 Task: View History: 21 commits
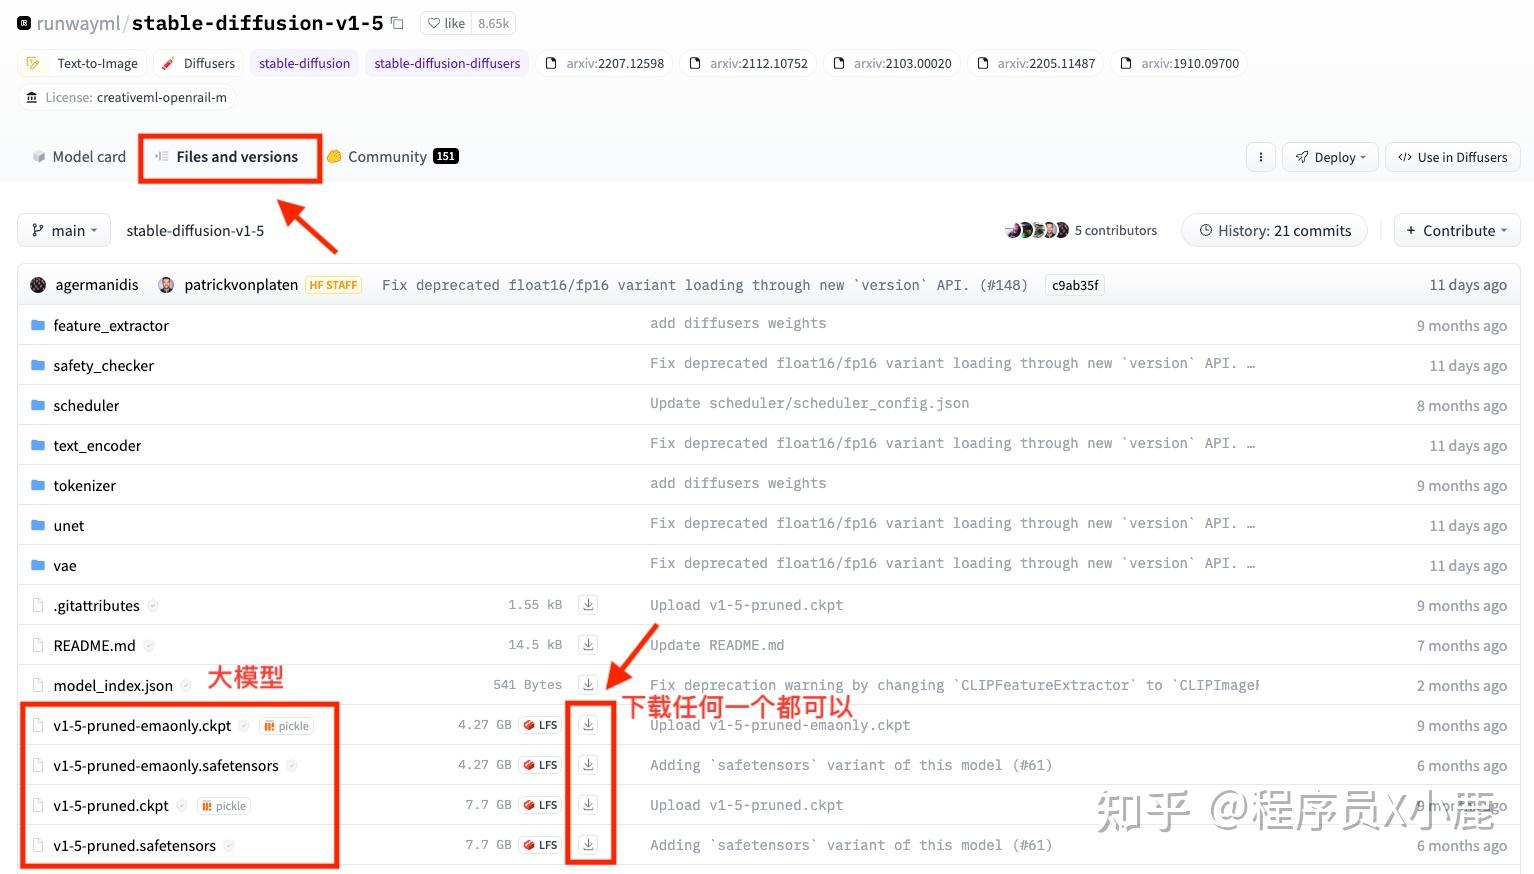[1273, 229]
